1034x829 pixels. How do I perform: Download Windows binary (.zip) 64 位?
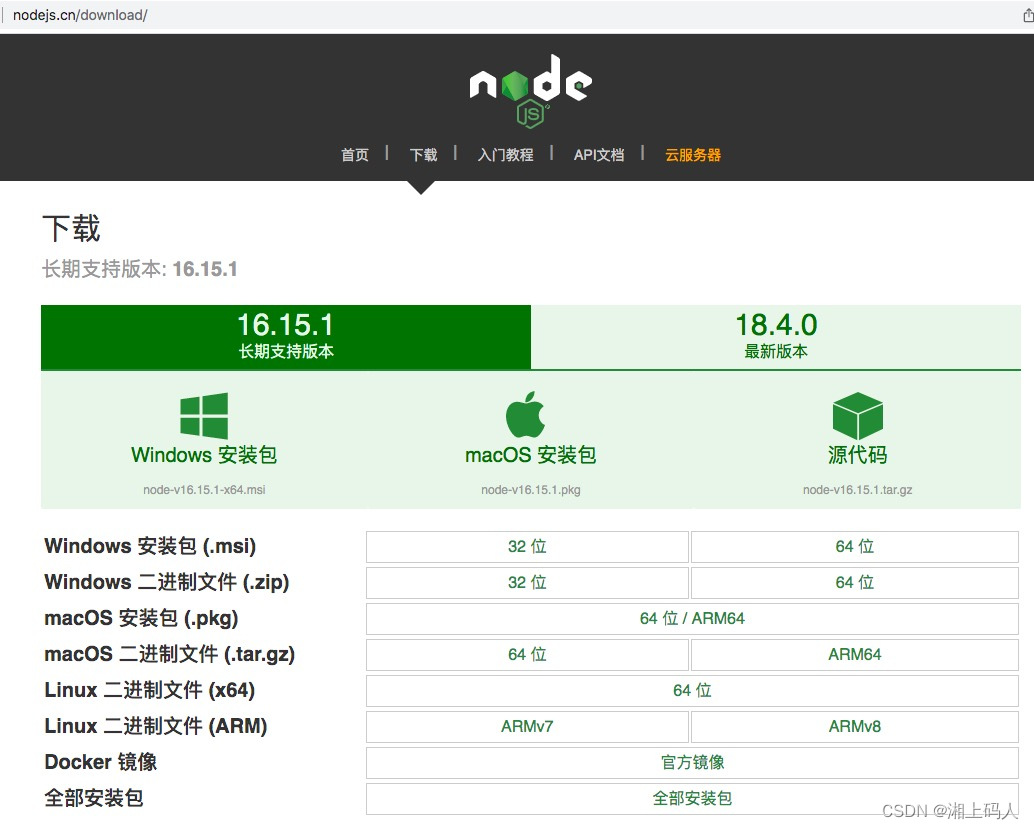(x=855, y=583)
